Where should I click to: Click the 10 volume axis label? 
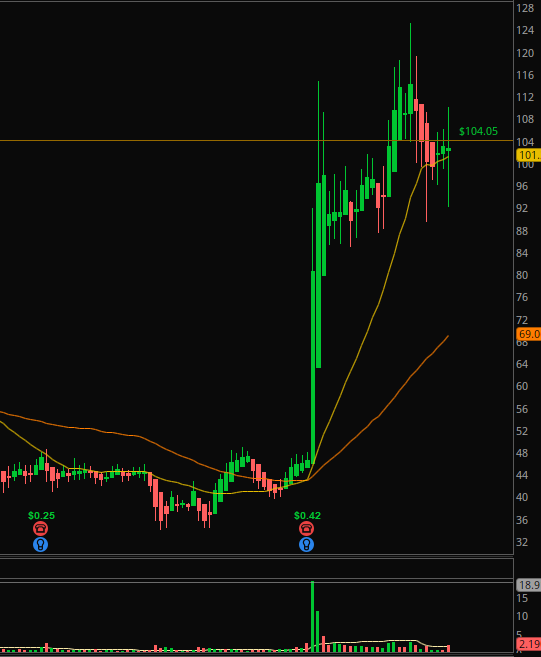pyautogui.click(x=522, y=616)
